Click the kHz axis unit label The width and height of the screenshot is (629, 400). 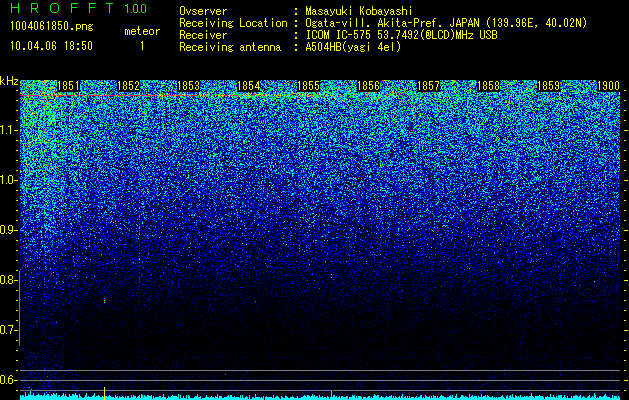(x=9, y=81)
